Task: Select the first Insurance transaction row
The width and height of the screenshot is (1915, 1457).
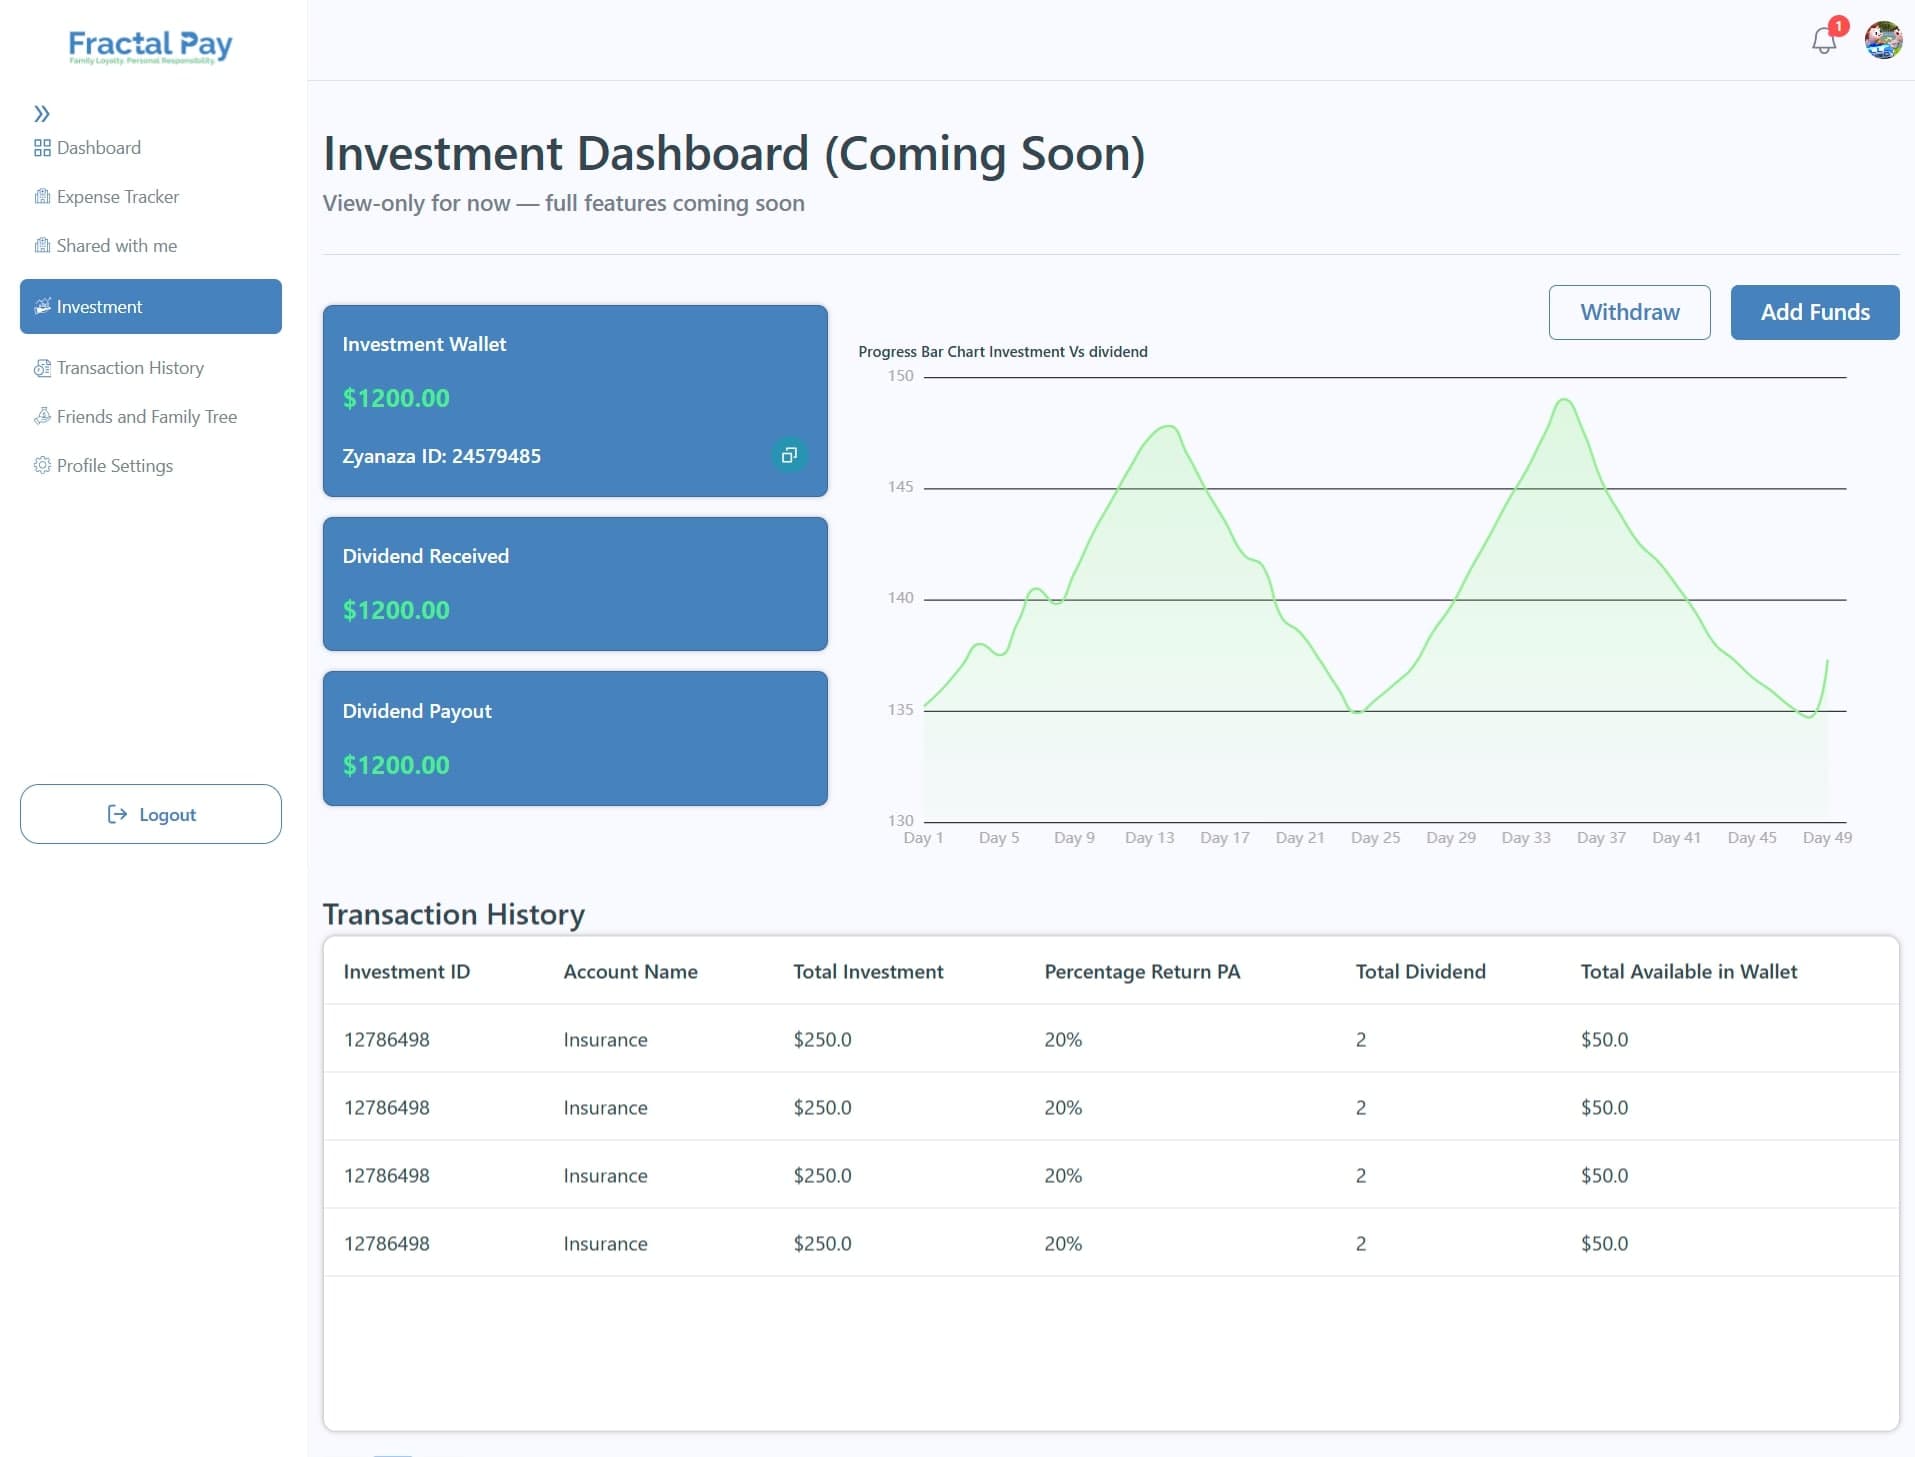Action: (1110, 1040)
